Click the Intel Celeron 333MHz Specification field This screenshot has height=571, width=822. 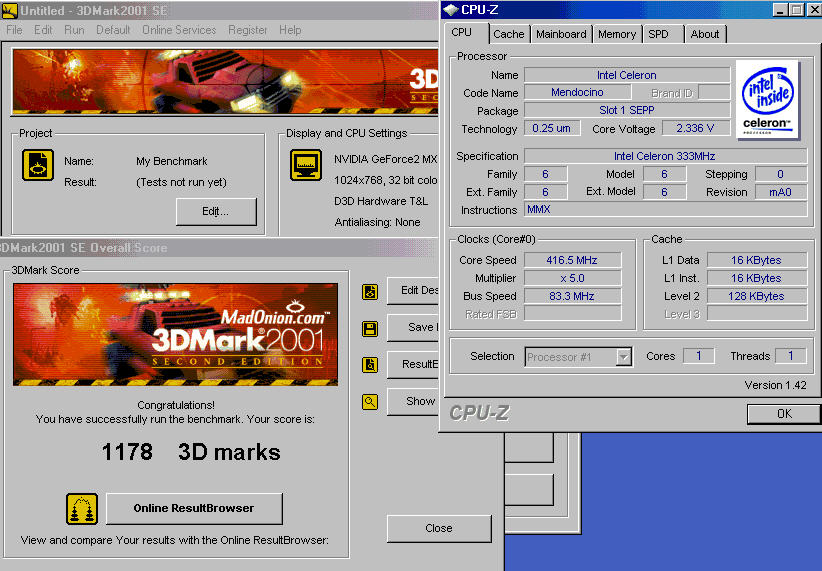(x=665, y=156)
